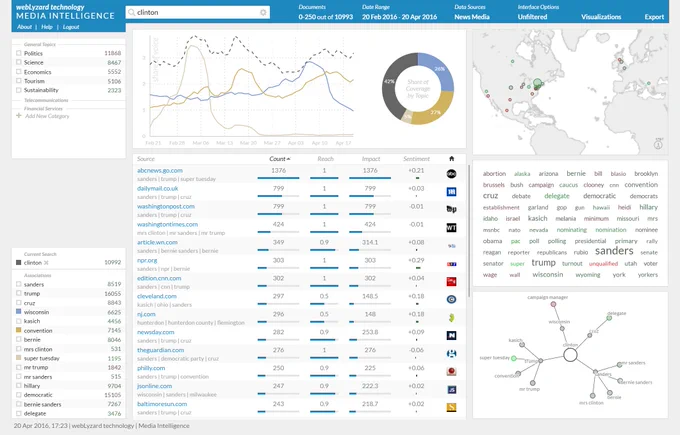Uncheck the super tuesday association checkbox

click(x=19, y=358)
